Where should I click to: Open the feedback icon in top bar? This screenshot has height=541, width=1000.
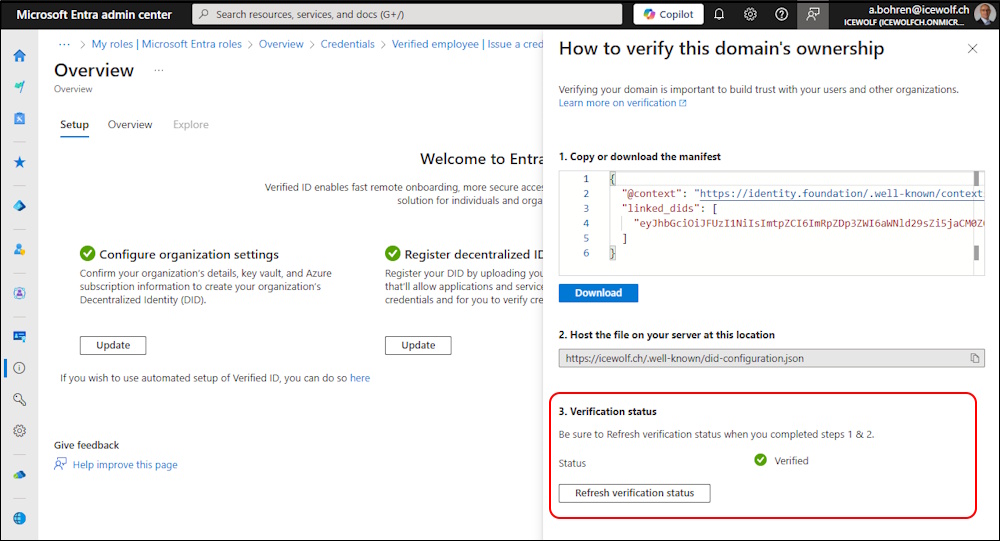(812, 14)
